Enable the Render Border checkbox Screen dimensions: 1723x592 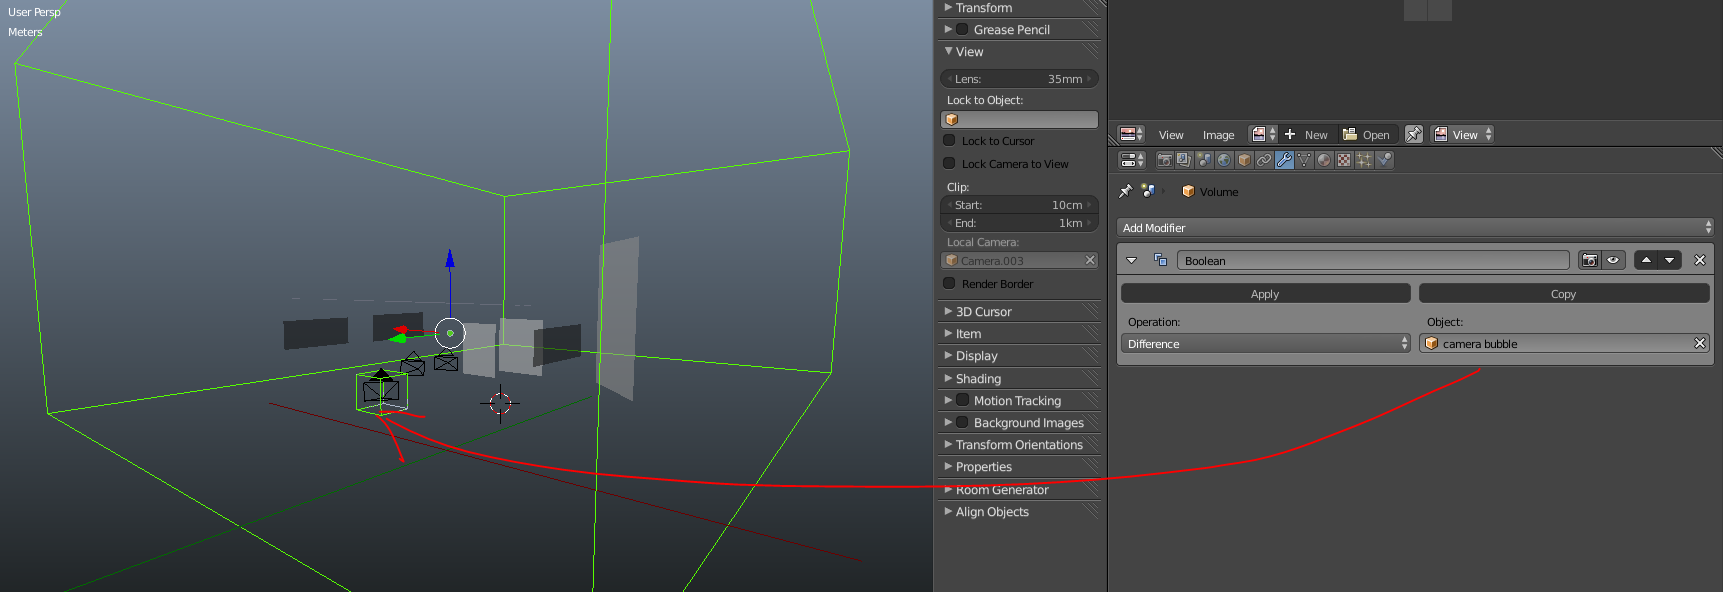pos(950,283)
